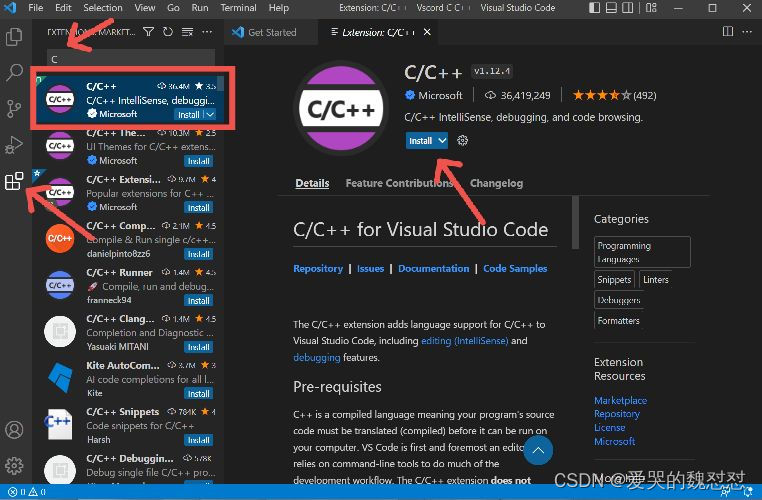Select C/C++ Snippets extension icon
This screenshot has width=762, height=500.
point(59,424)
